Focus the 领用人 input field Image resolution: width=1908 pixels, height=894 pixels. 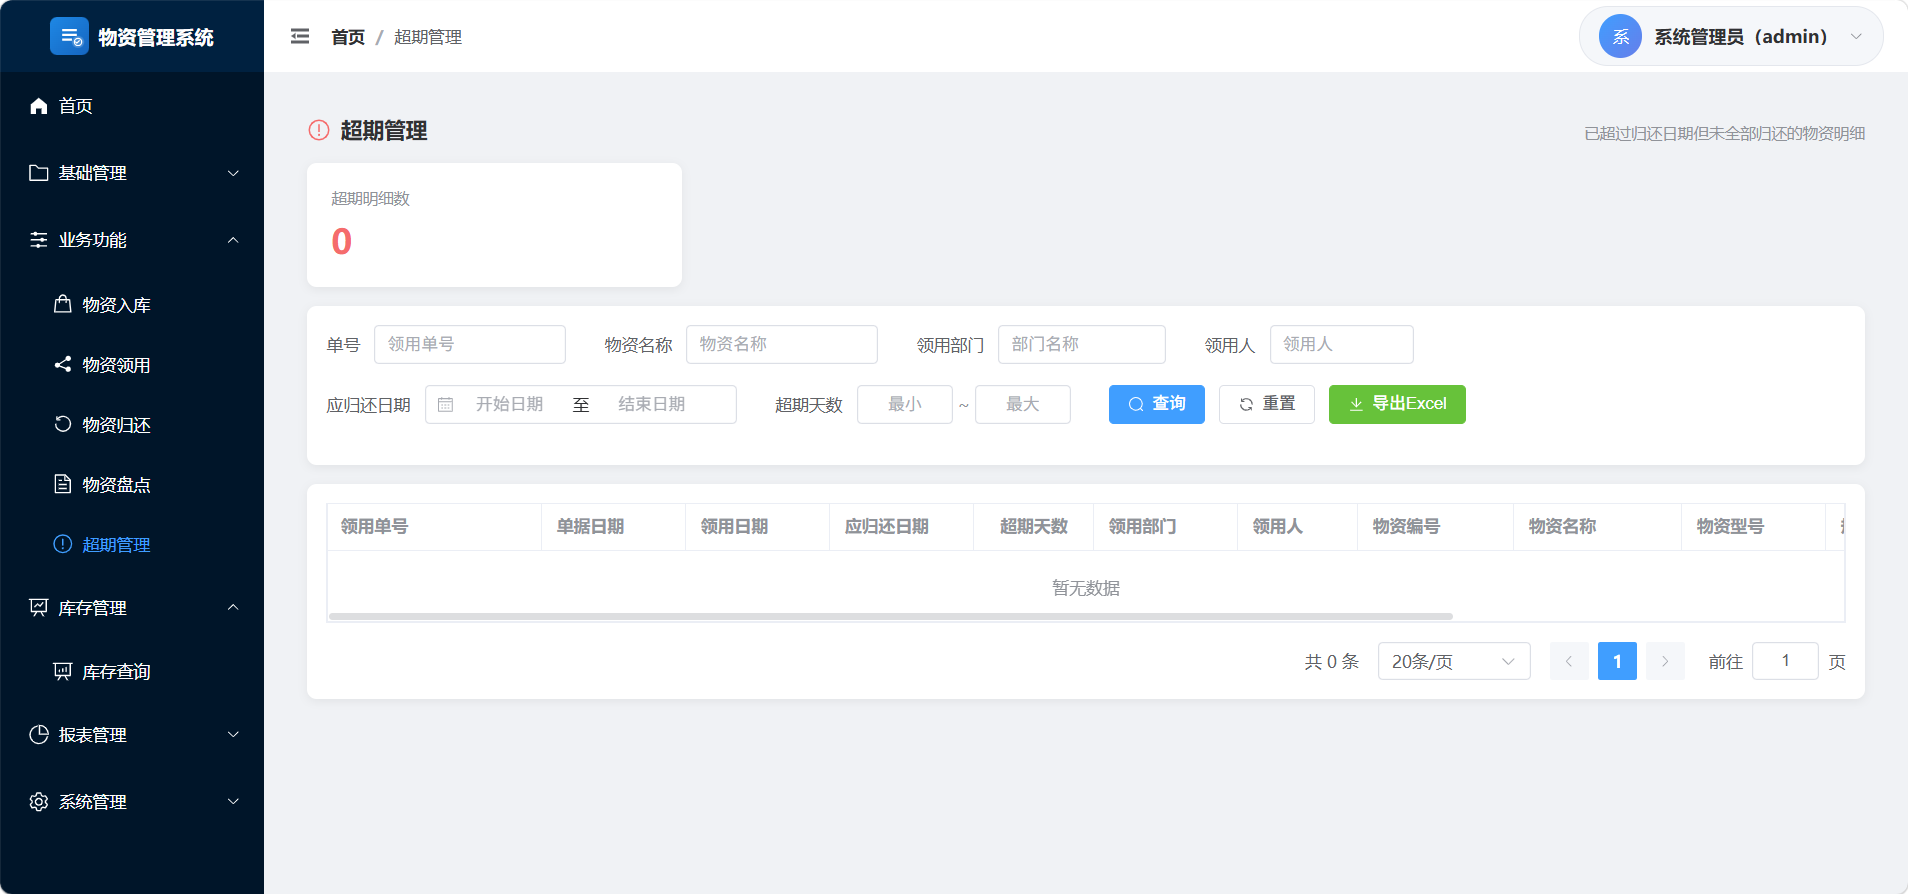(1342, 344)
